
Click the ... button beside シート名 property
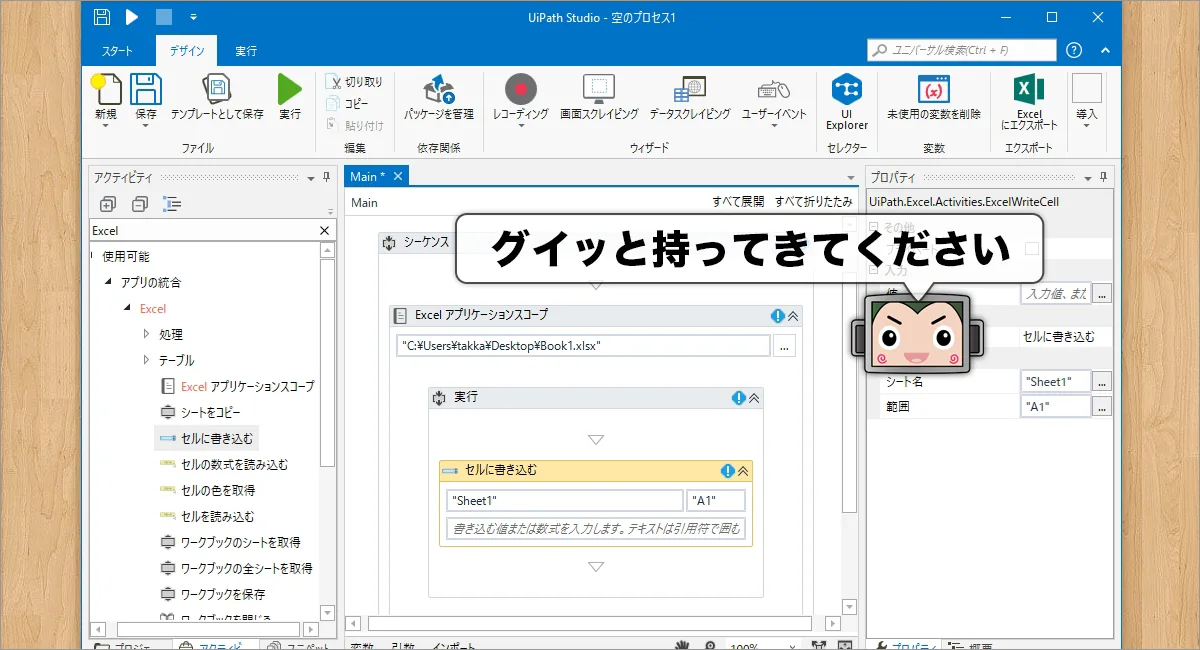[1102, 382]
